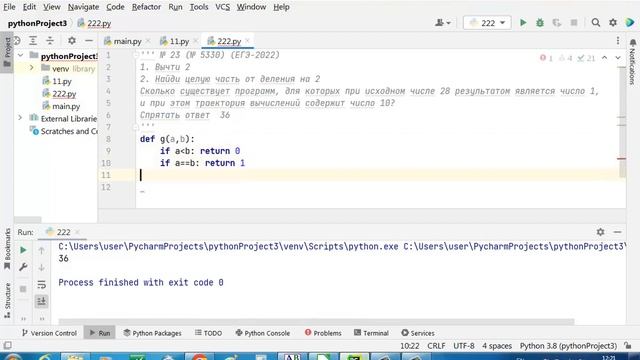Open the File menu

9,7
